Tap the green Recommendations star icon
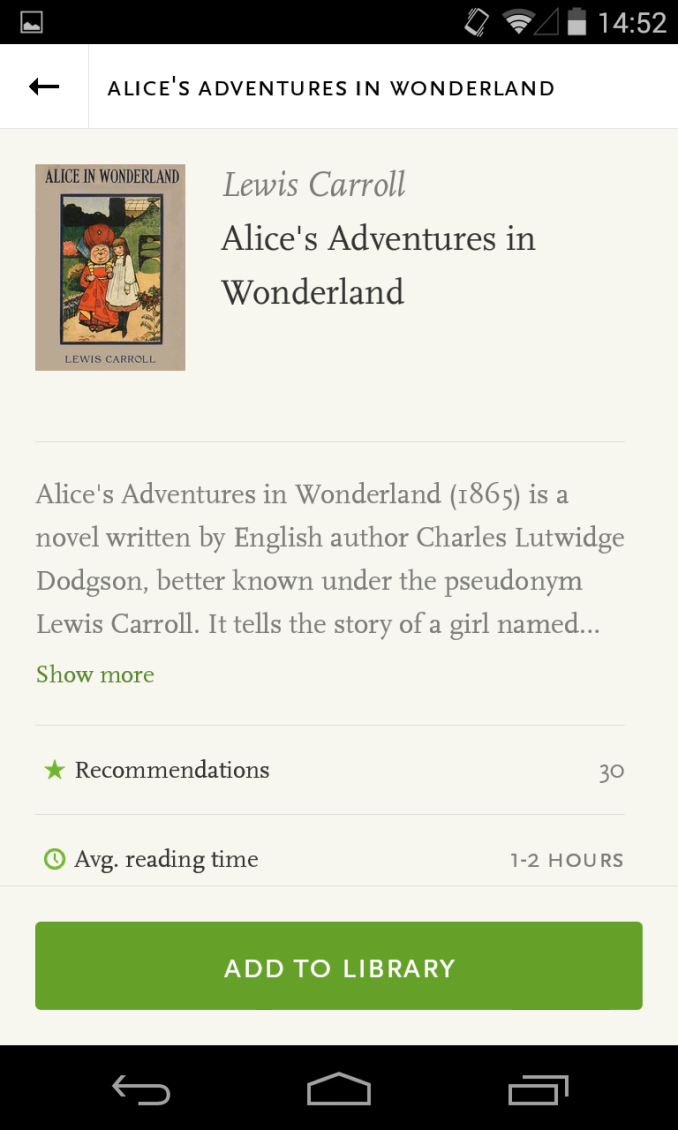678x1130 pixels. coord(54,770)
